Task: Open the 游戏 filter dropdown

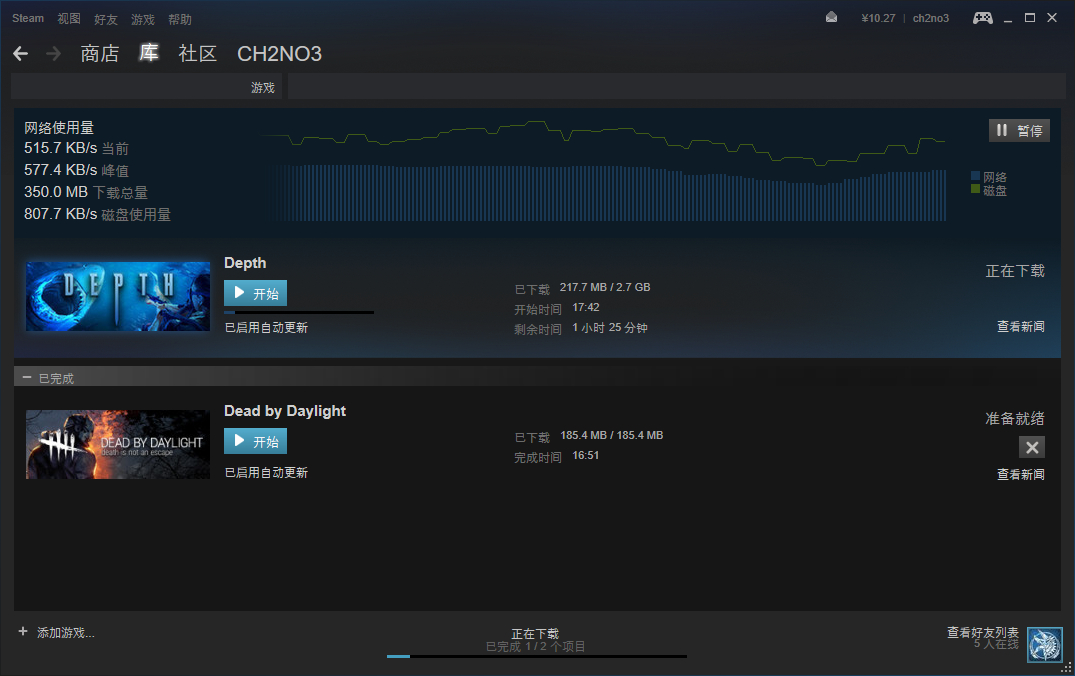Action: point(147,87)
